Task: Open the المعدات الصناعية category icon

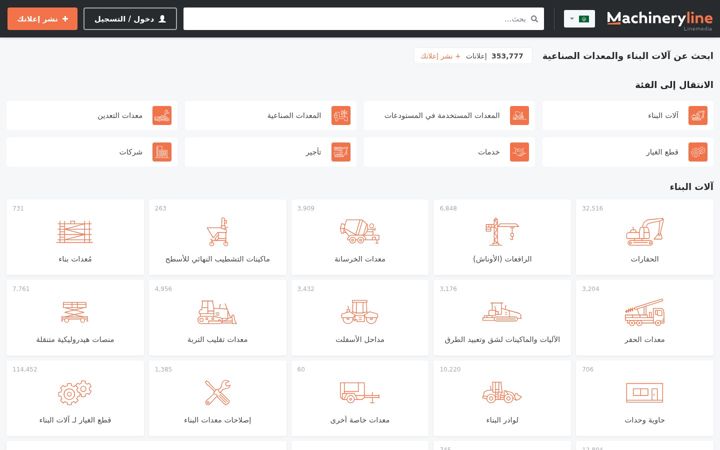Action: (x=341, y=115)
